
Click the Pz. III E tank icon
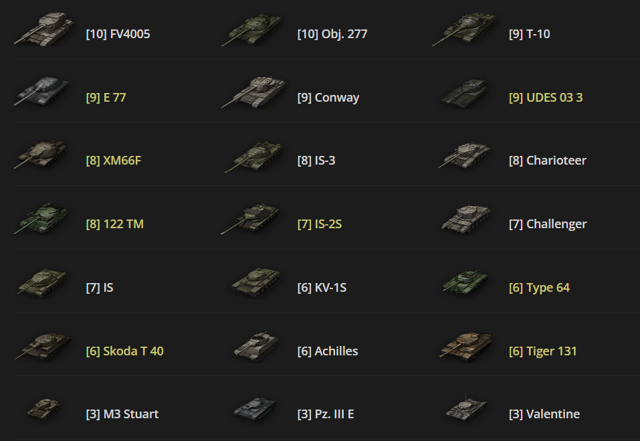pos(256,409)
